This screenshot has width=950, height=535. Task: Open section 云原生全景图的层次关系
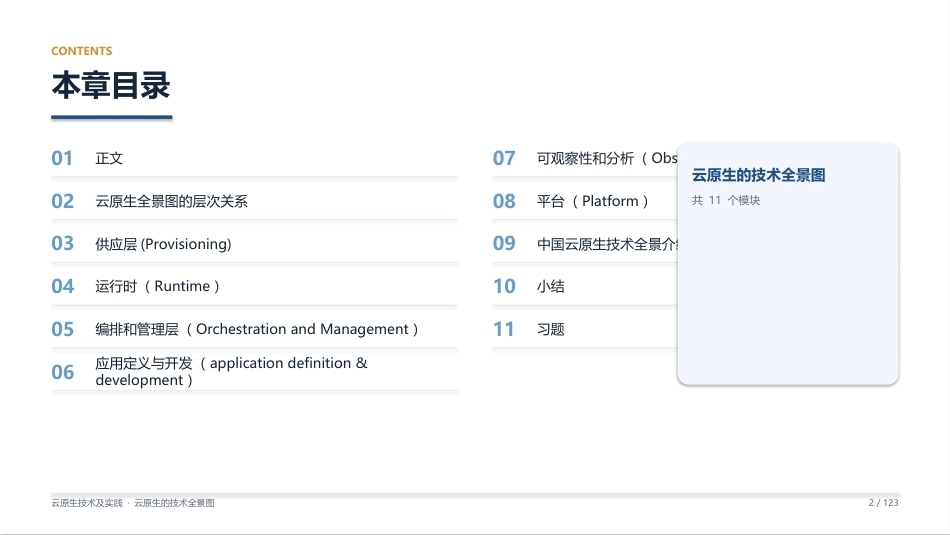171,201
